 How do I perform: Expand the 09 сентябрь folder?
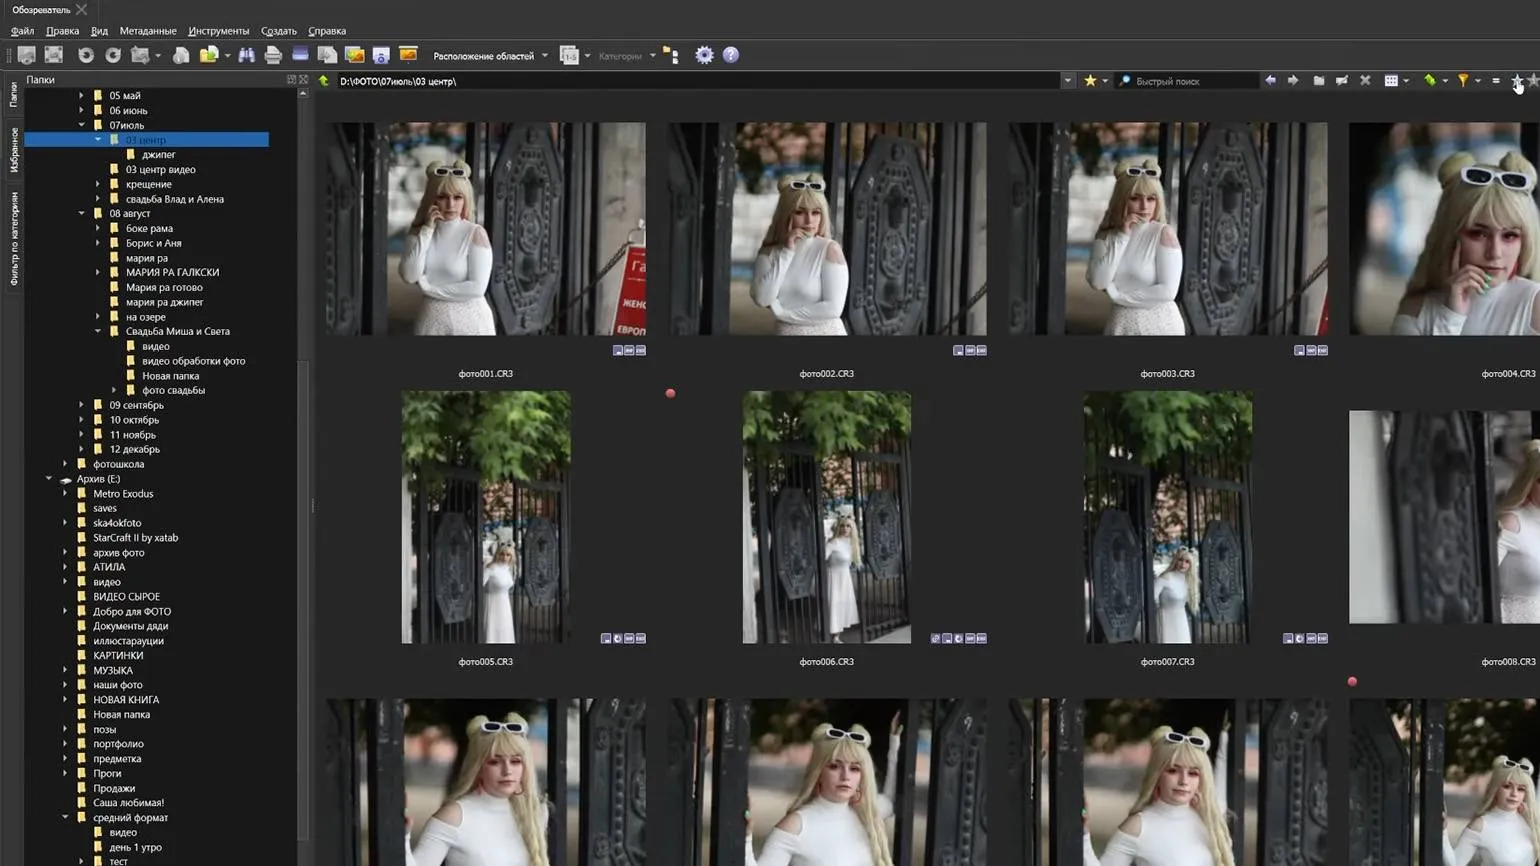pyautogui.click(x=82, y=405)
